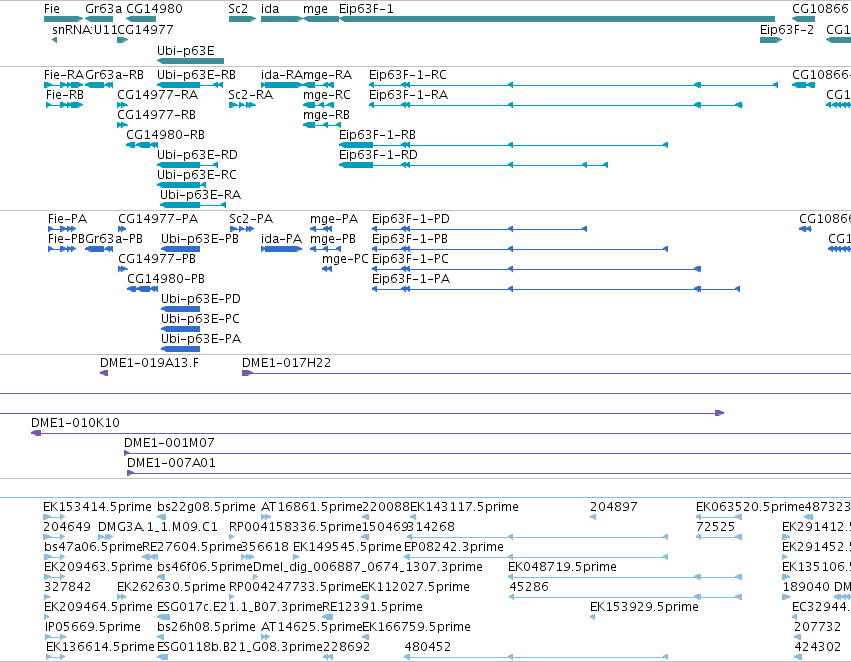The image size is (851, 662).
Task: Open transcript mge-RB
Action: tap(322, 125)
